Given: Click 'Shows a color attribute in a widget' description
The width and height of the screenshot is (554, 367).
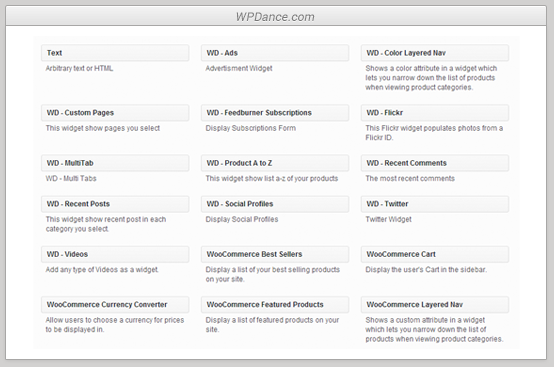Looking at the screenshot, I should [x=431, y=78].
